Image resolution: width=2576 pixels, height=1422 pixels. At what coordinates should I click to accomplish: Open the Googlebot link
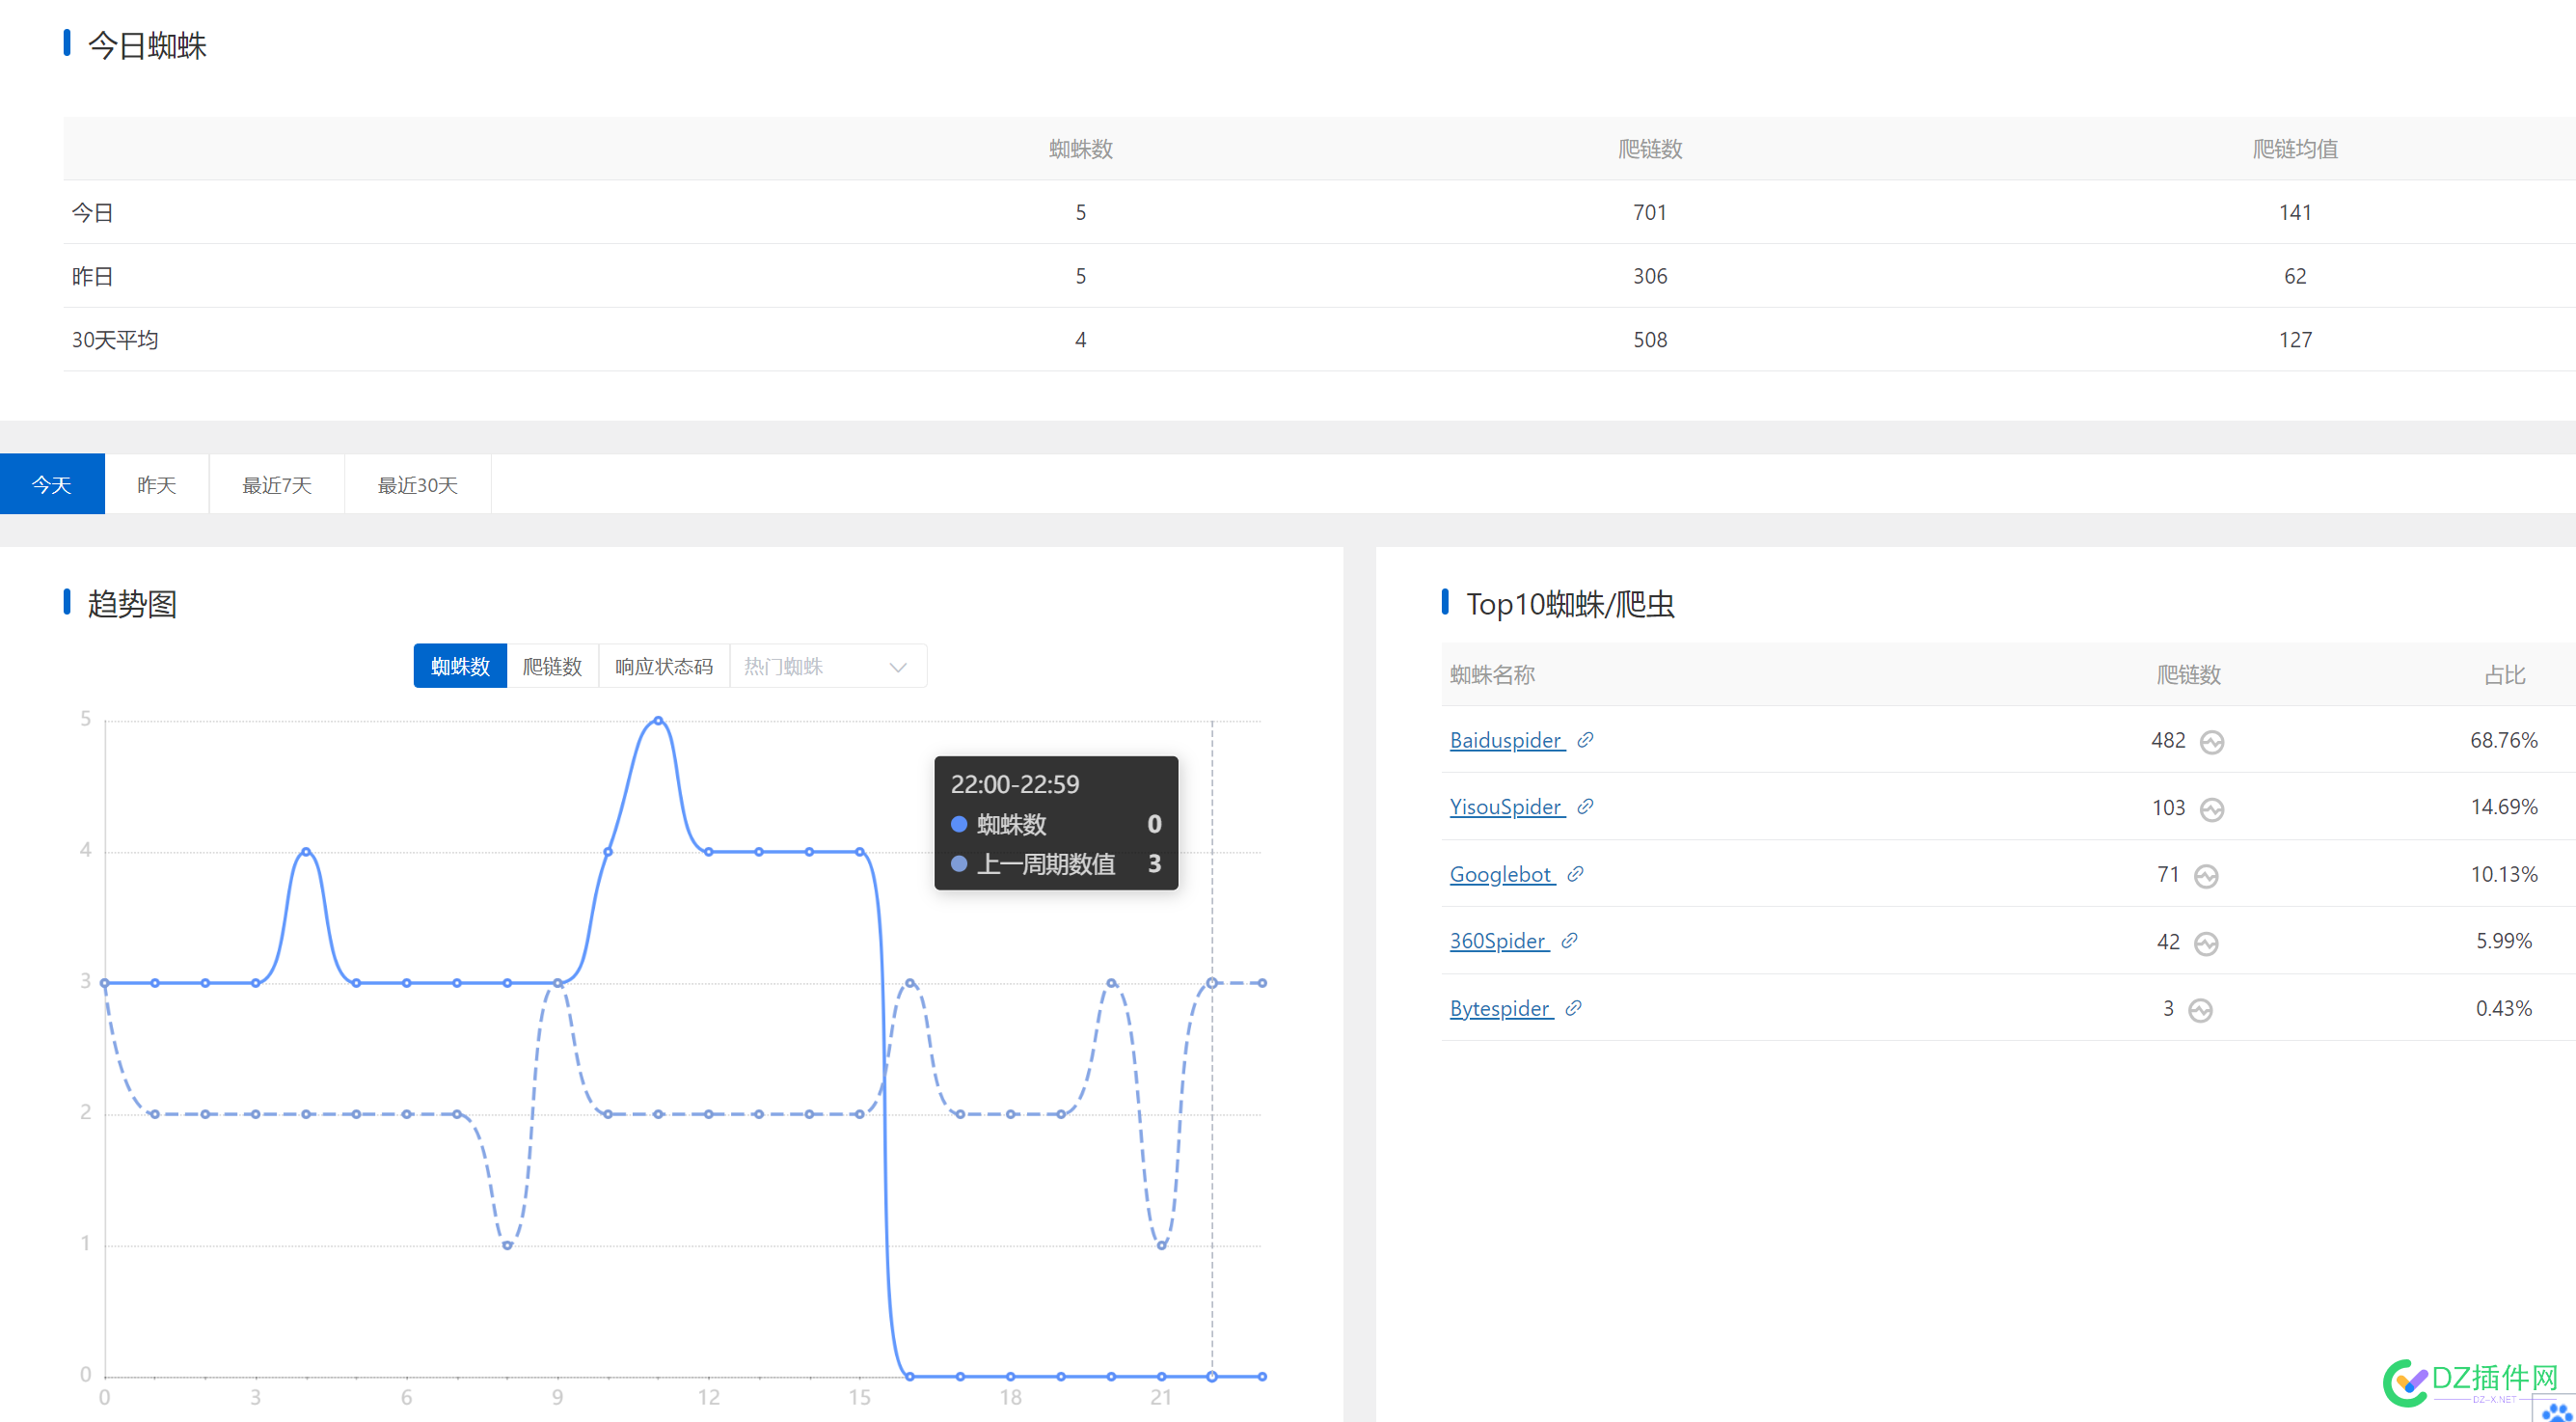click(x=1501, y=874)
